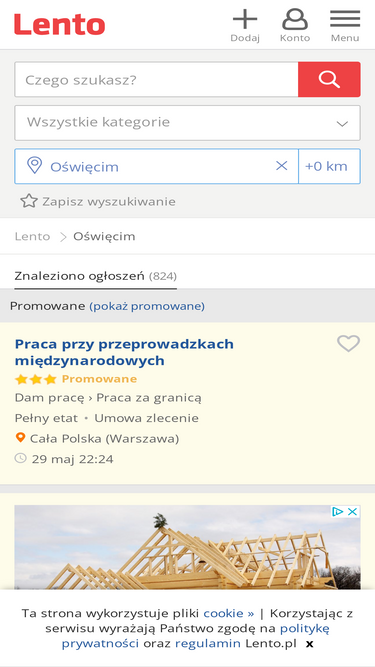Focus the Czego szukasz search field
This screenshot has height=667, width=375.
[x=156, y=80]
